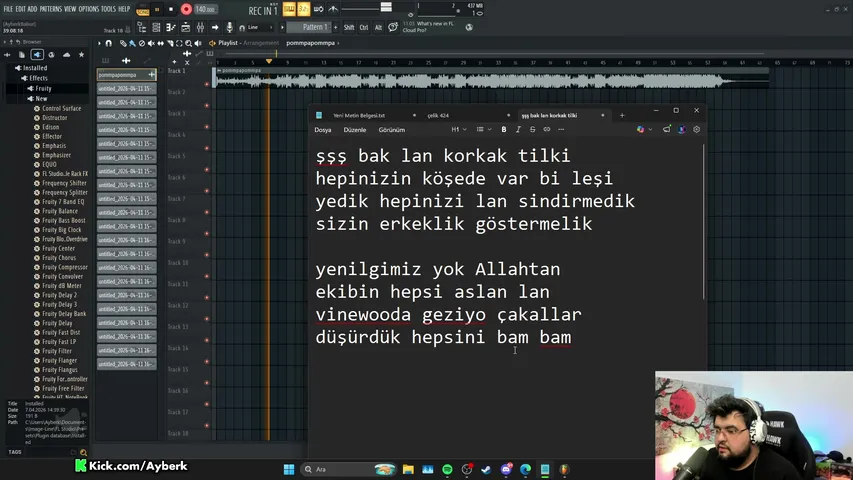Open the Pattern 1 selector
This screenshot has height=480, width=853.
coord(309,27)
